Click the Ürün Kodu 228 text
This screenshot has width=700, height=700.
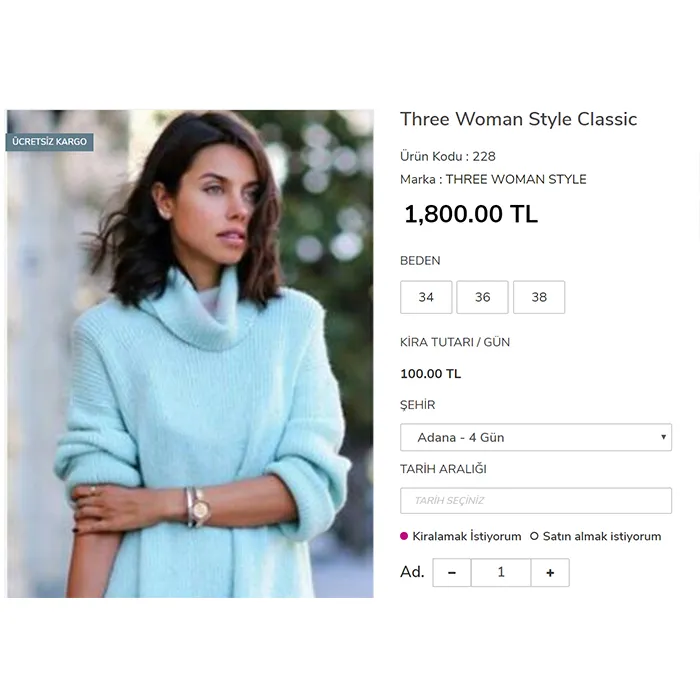[448, 156]
